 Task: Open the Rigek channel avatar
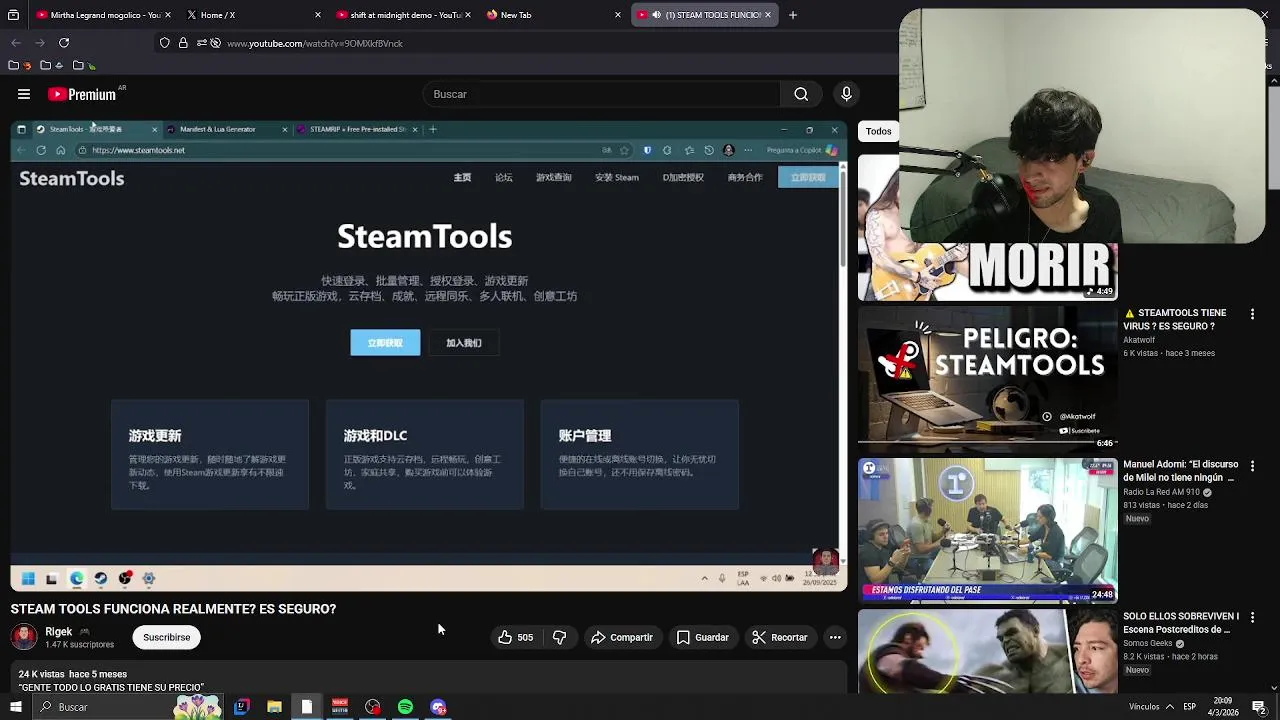(x=24, y=636)
